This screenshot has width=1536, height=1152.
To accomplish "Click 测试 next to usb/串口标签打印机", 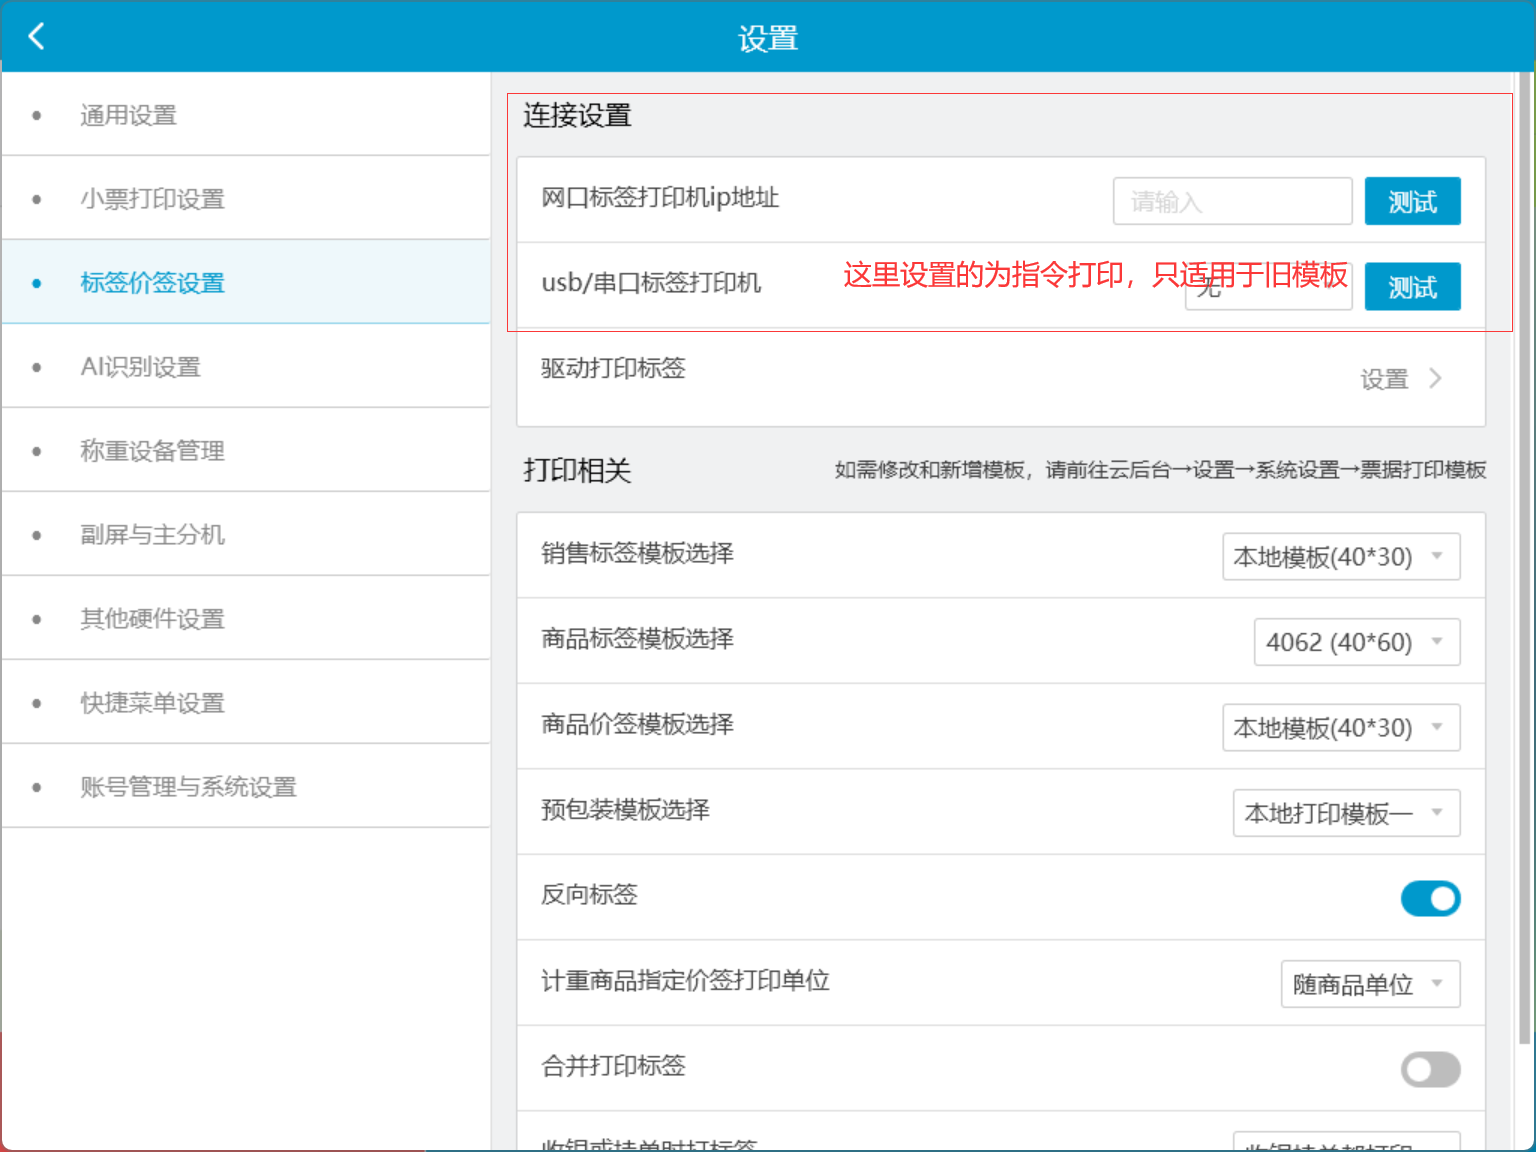I will 1412,287.
